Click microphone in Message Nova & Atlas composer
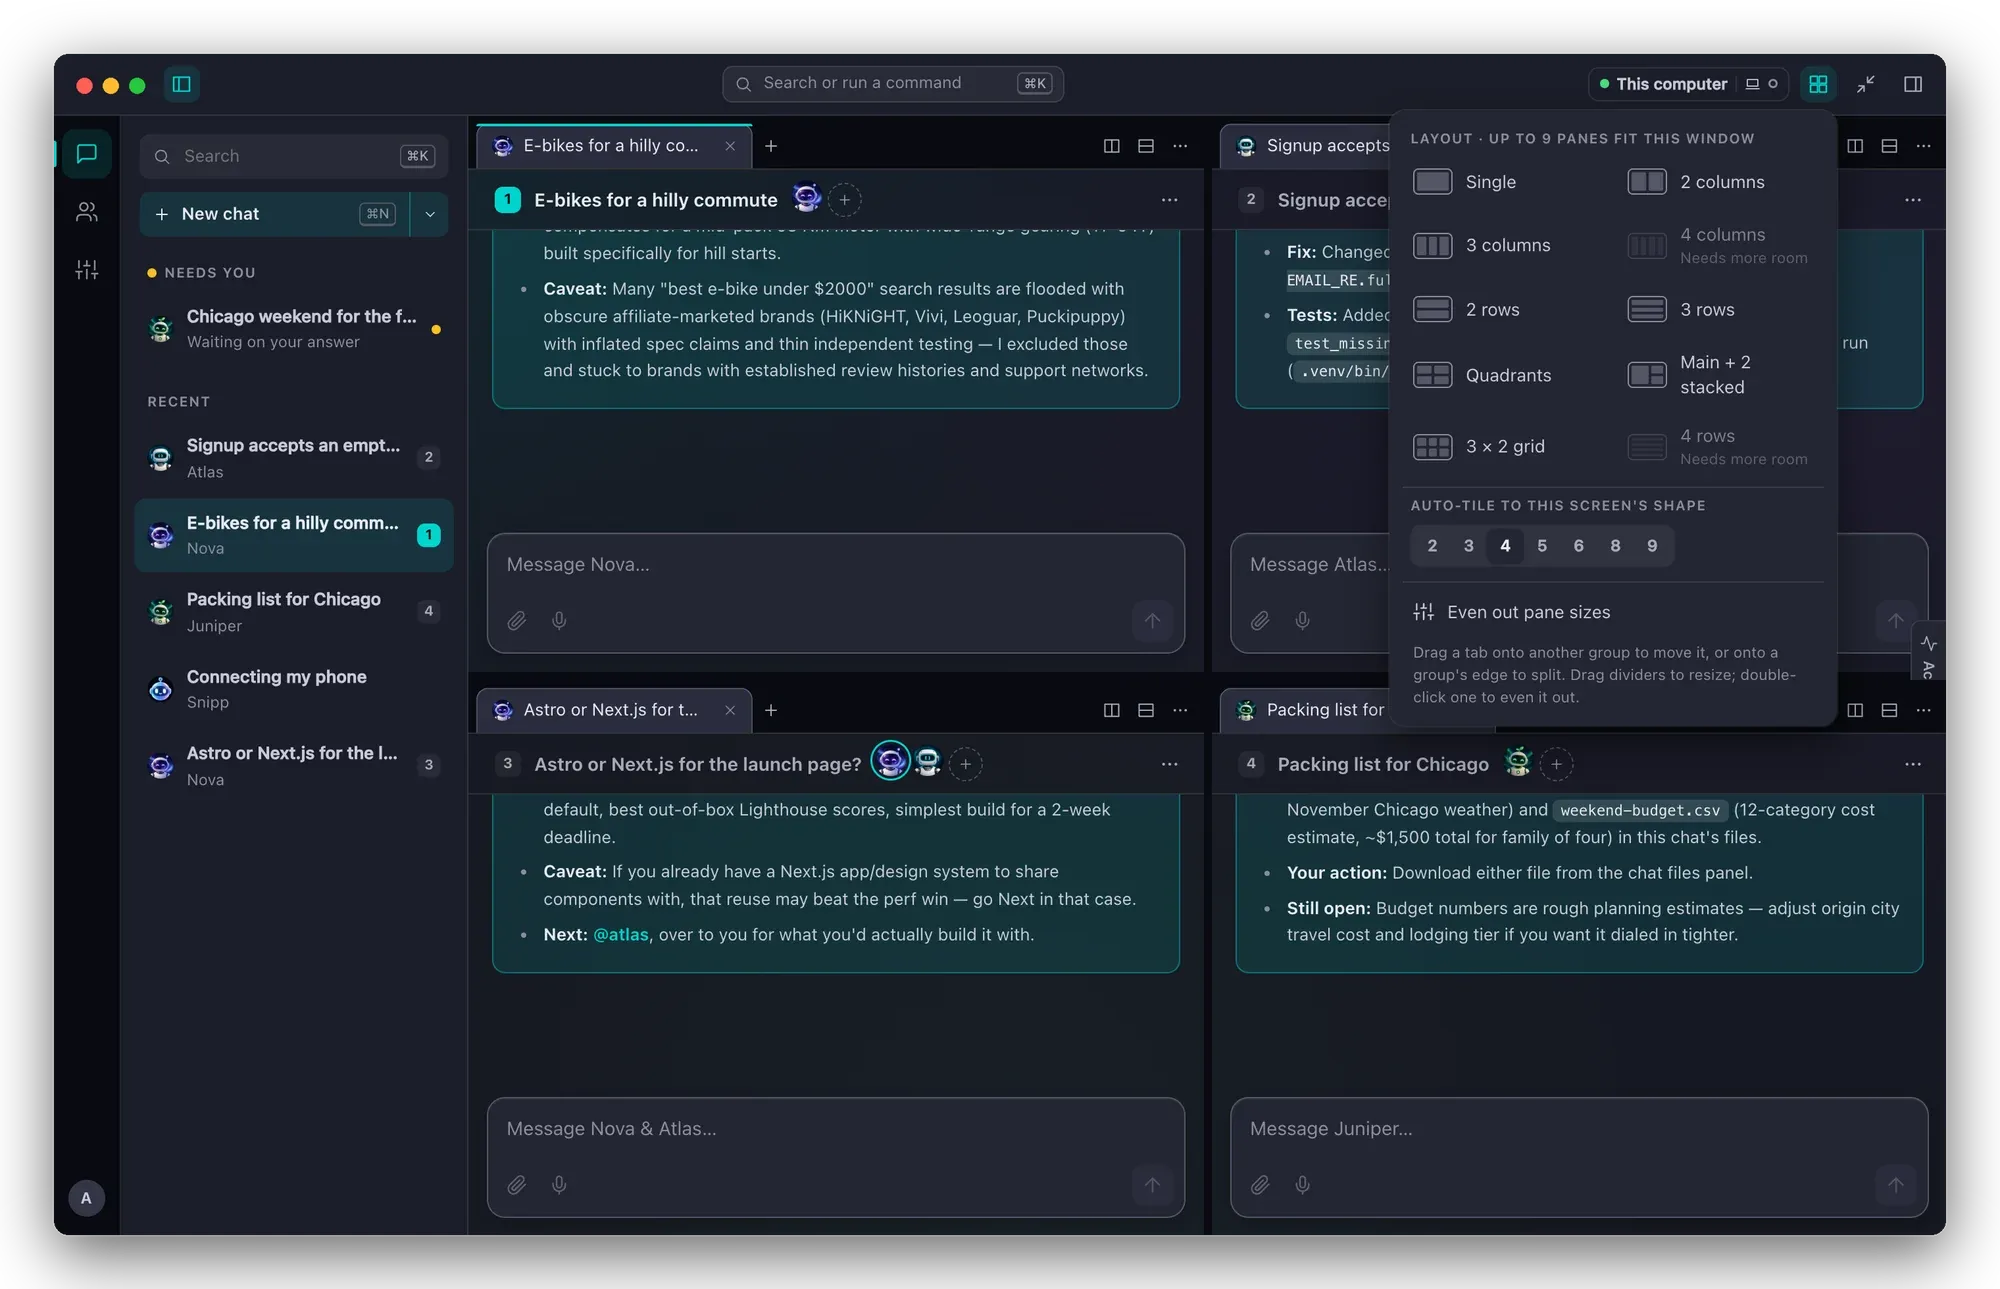Viewport: 2000px width, 1289px height. pyautogui.click(x=559, y=1185)
